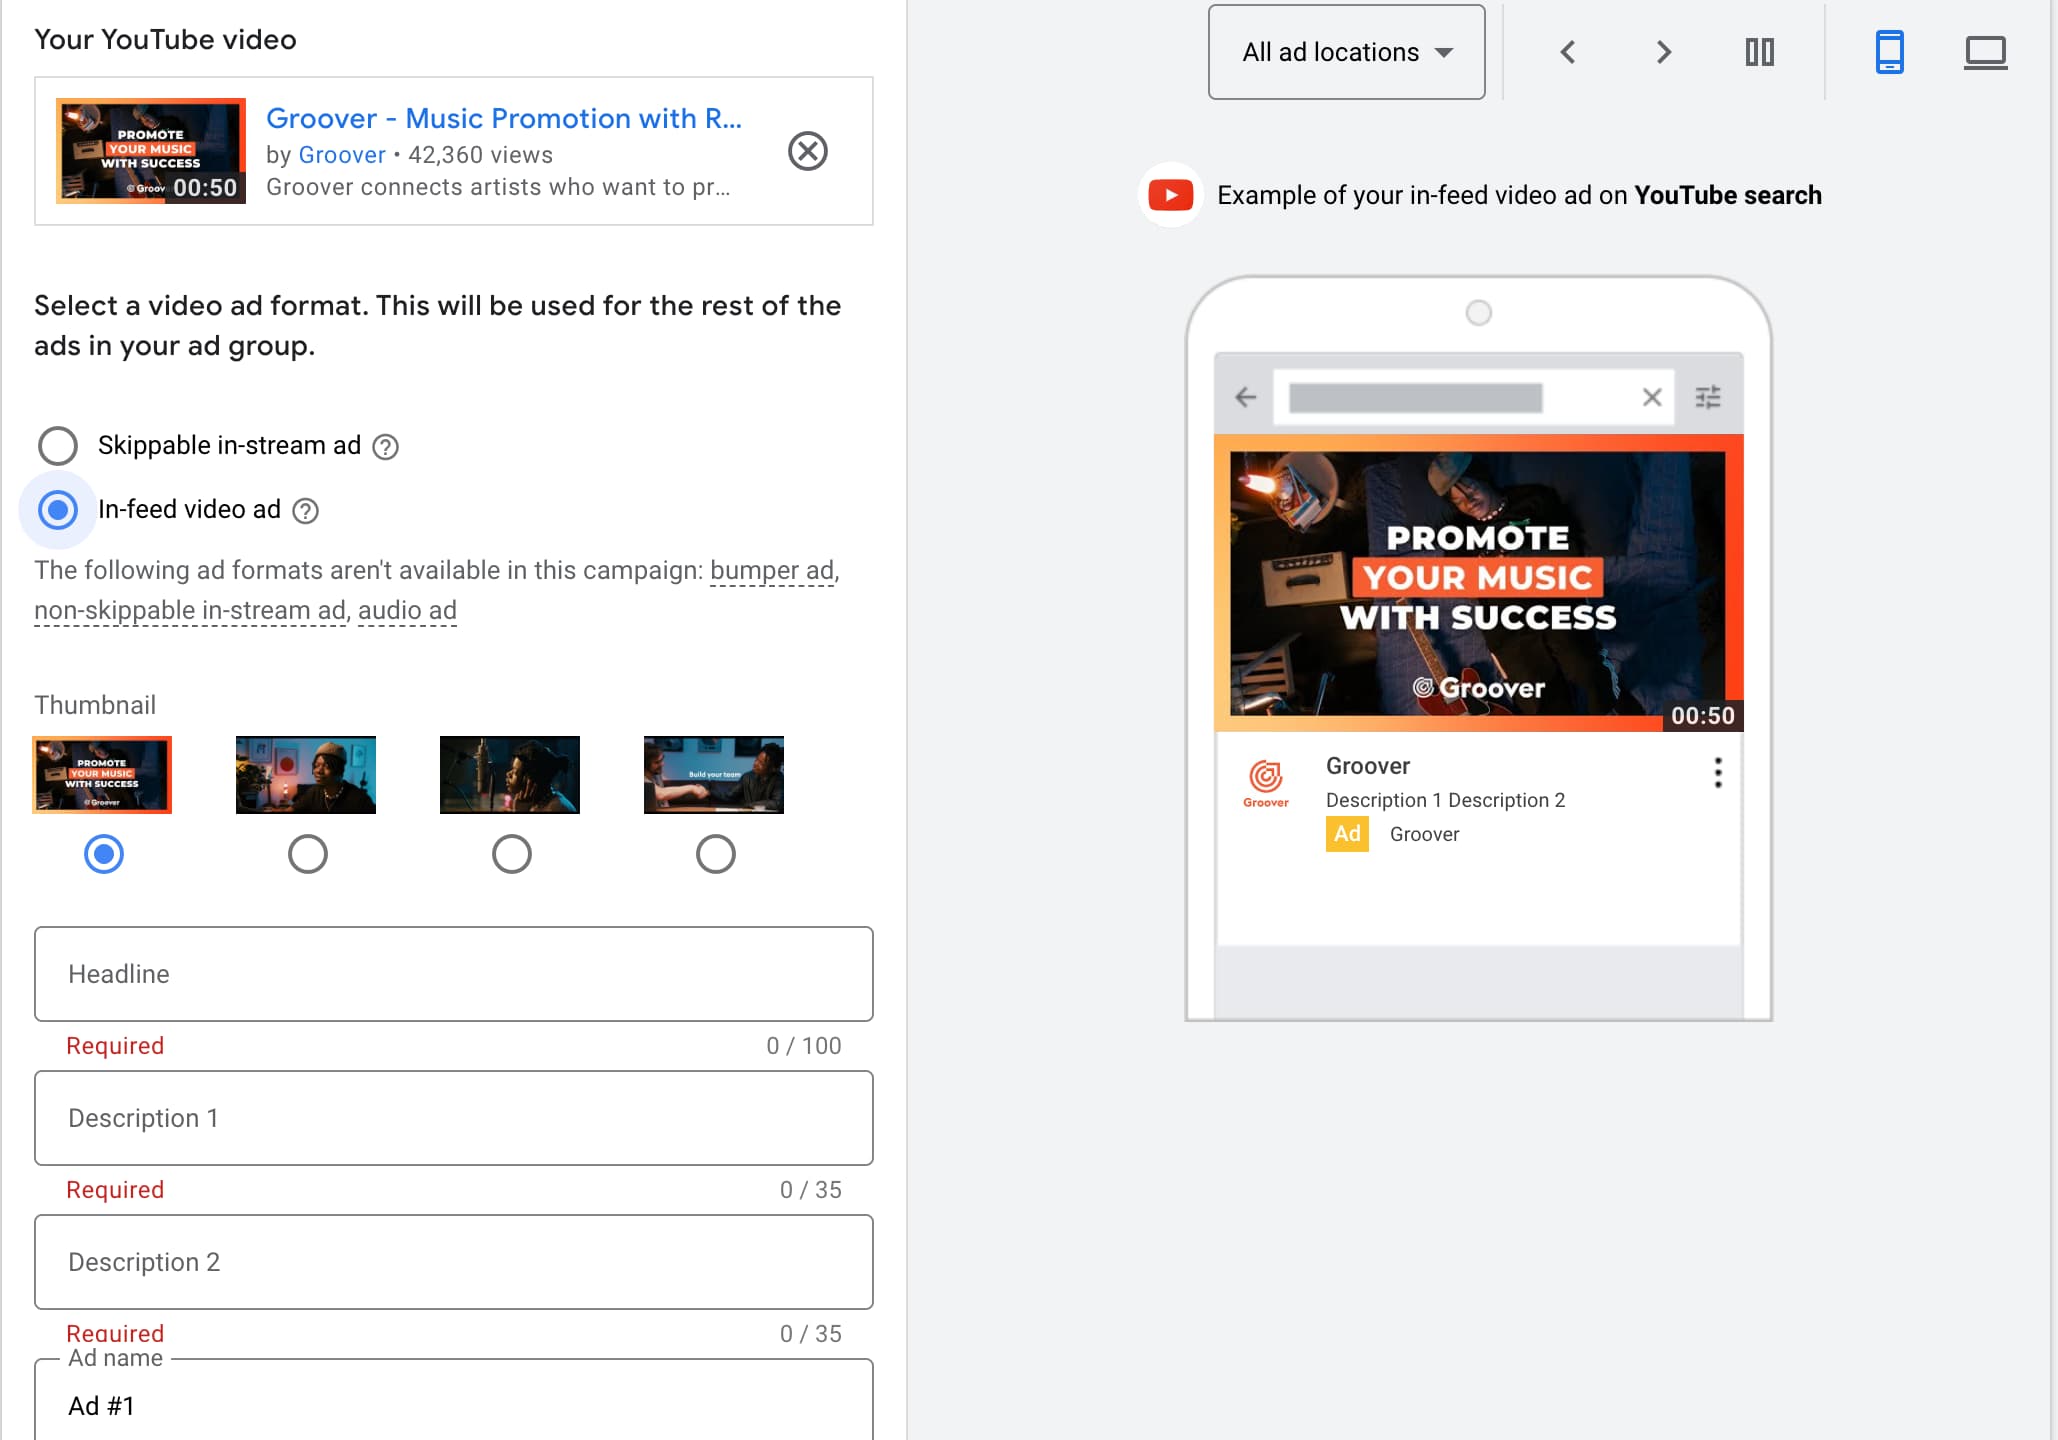Click the '0 / 100' headline counter
The width and height of the screenshot is (2058, 1440).
coord(804,1046)
